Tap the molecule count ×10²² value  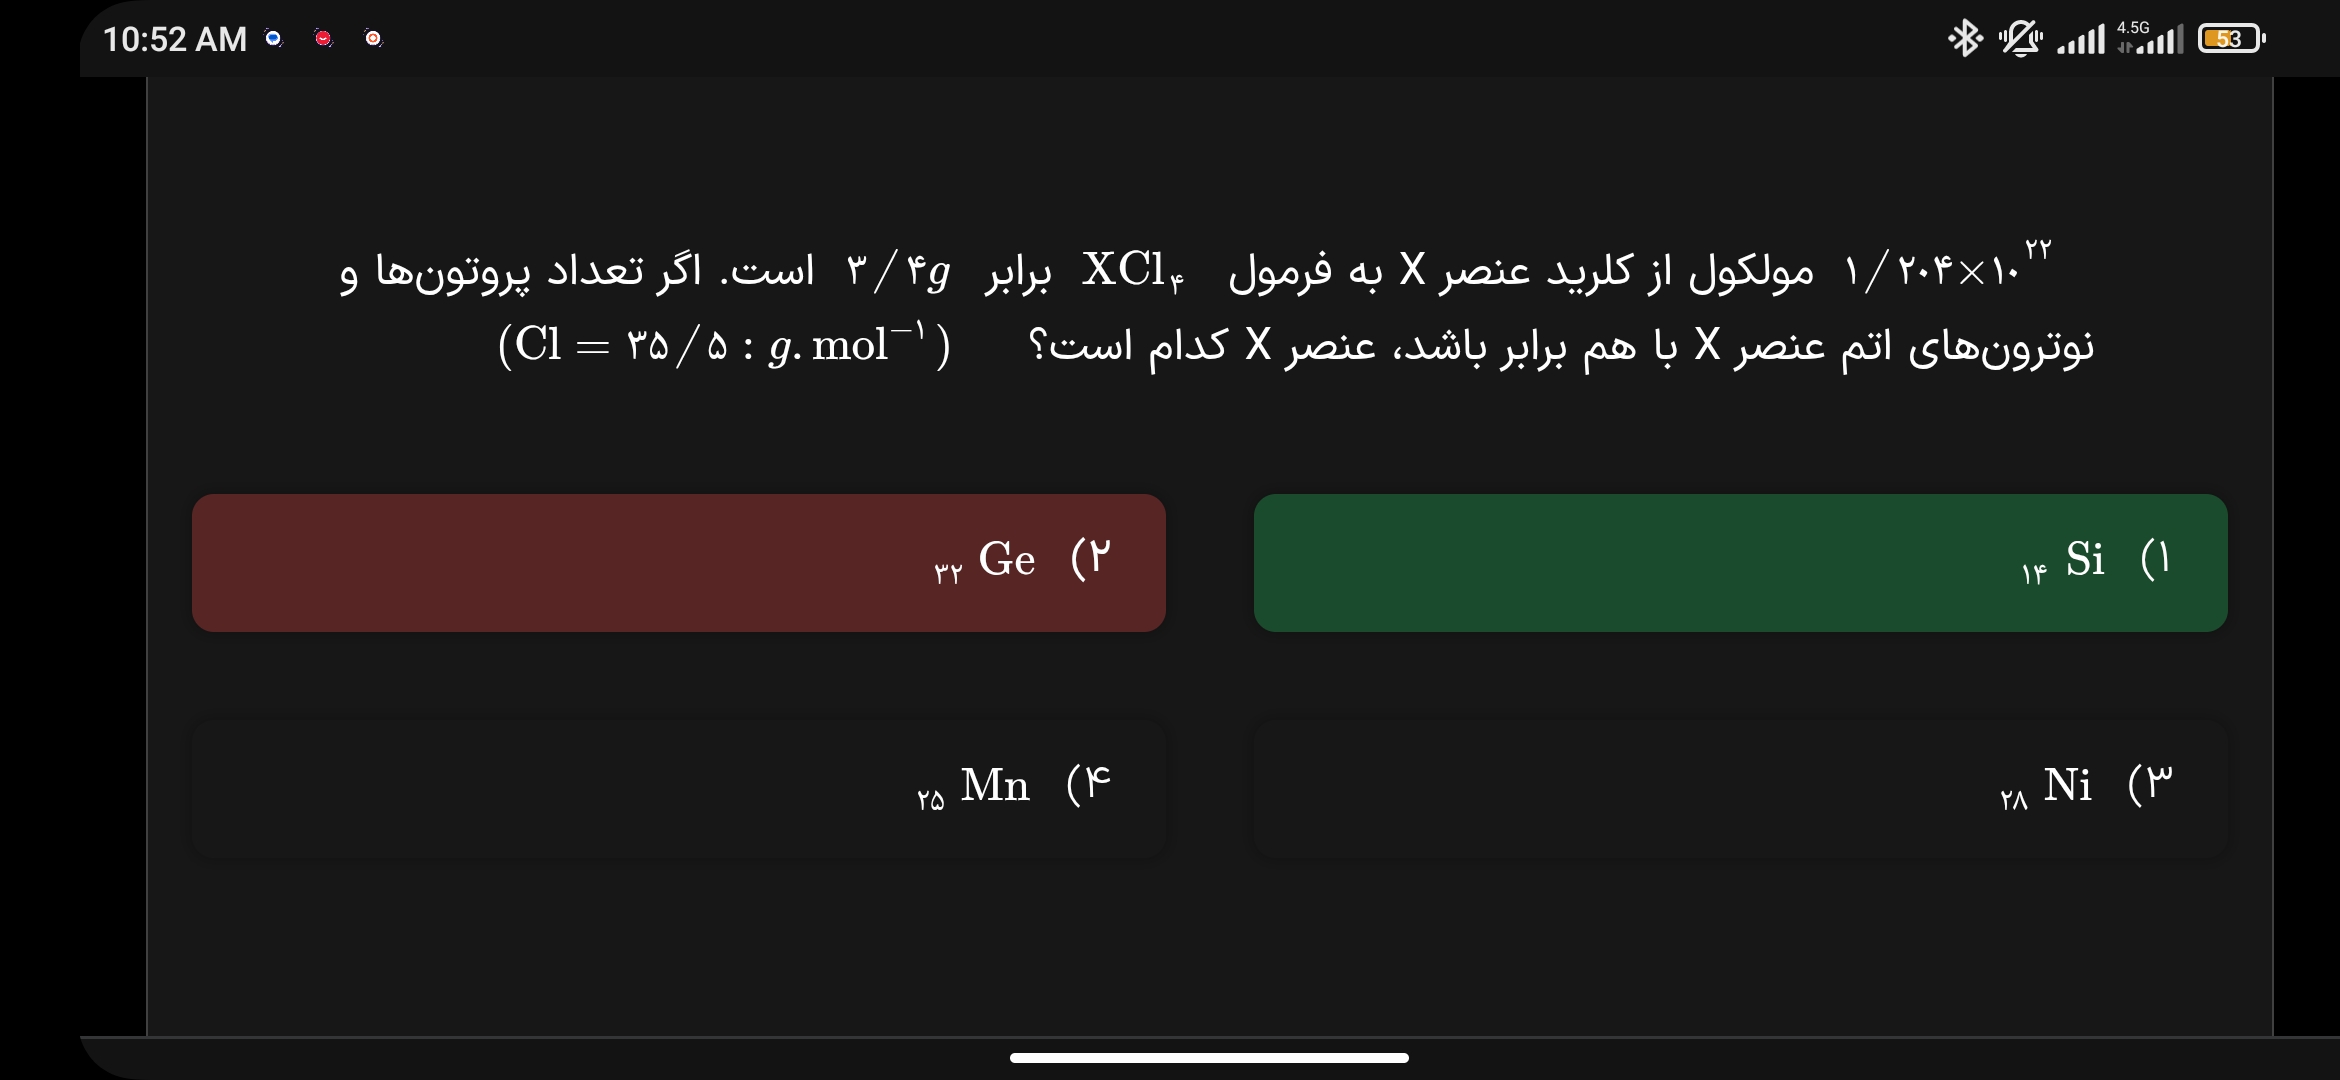[x=1945, y=268]
